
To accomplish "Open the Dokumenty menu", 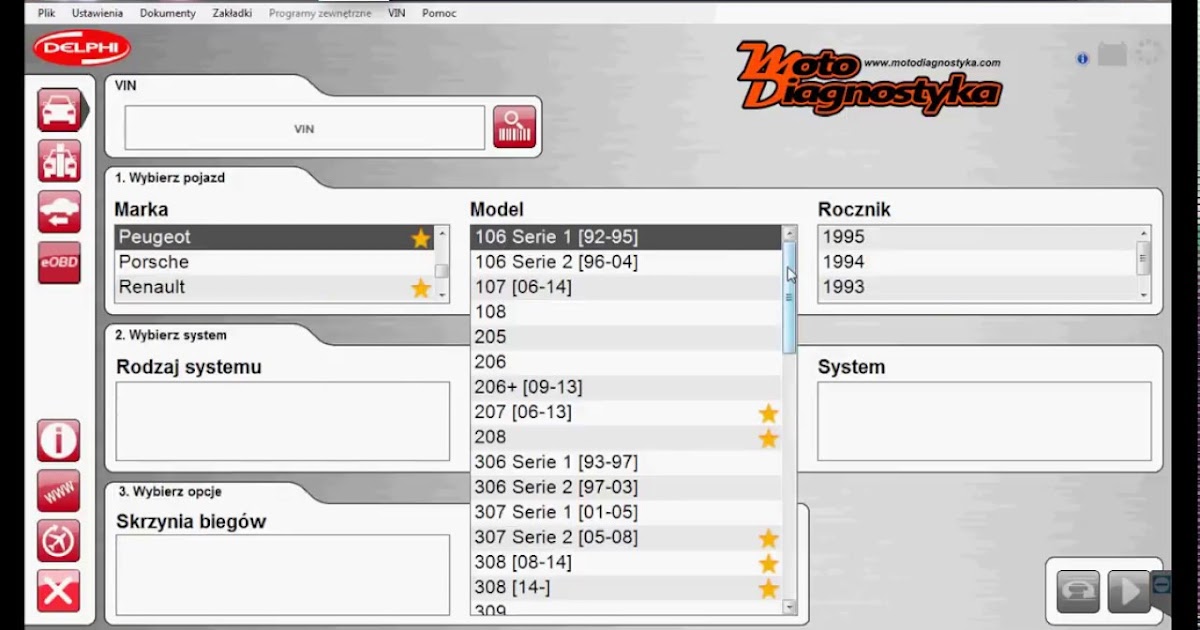I will (168, 13).
